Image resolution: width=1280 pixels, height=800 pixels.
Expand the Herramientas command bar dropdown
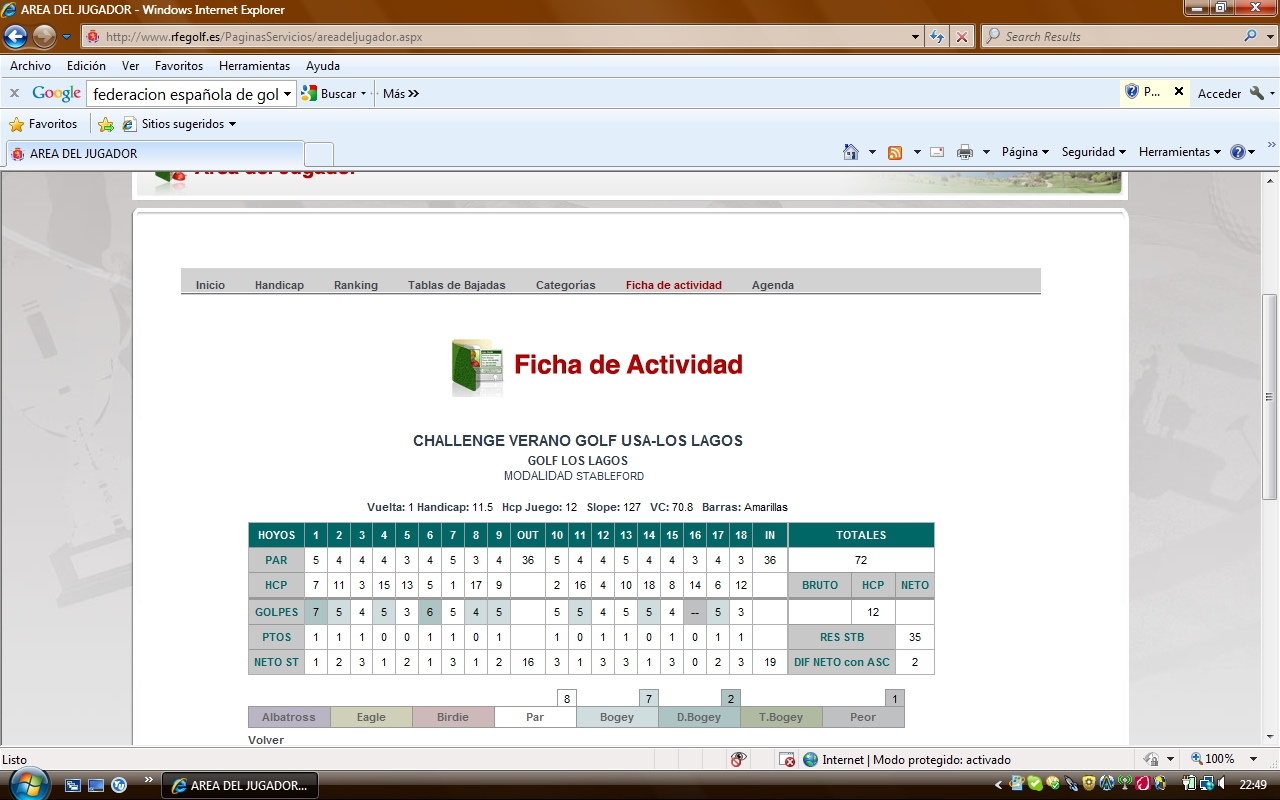point(1217,152)
